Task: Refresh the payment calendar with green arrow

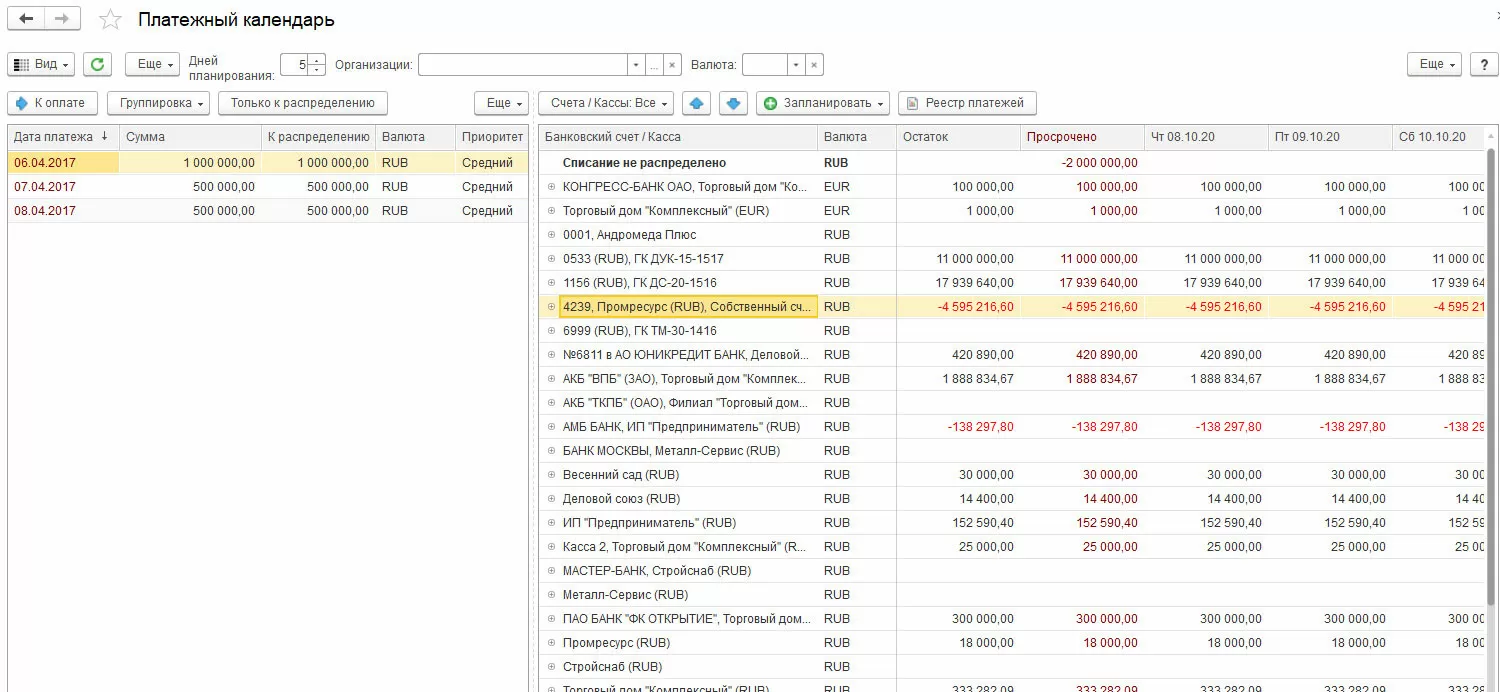Action: pos(97,64)
